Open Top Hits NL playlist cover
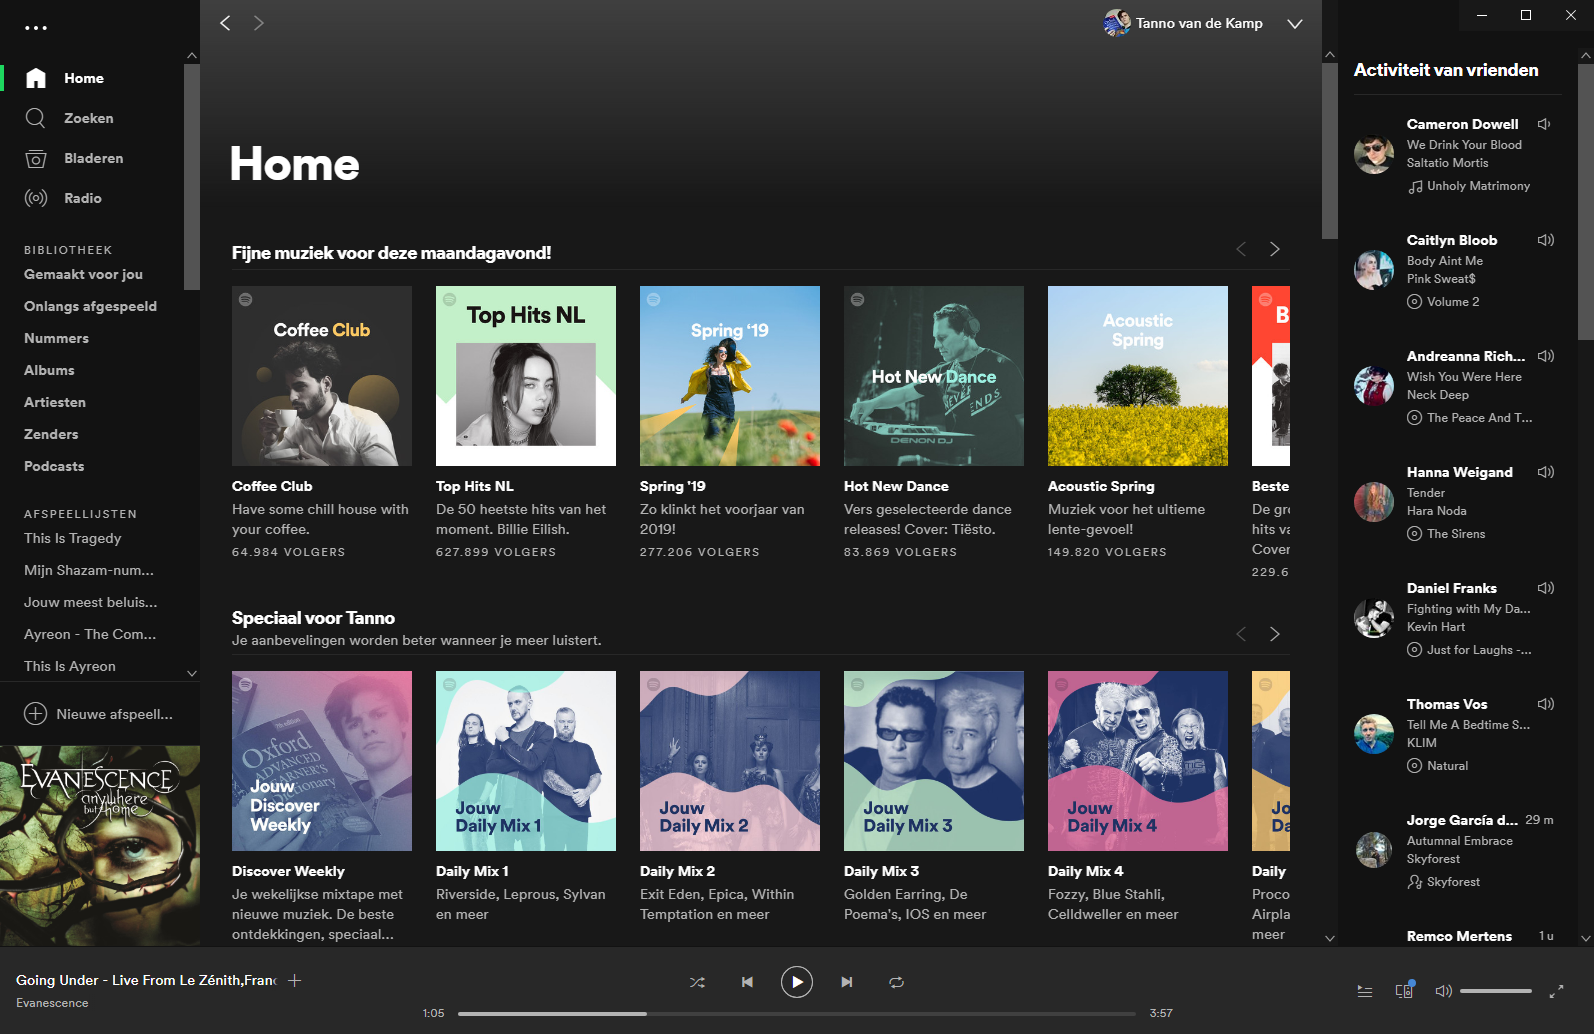Screen dimensions: 1594x1034 click(x=526, y=376)
